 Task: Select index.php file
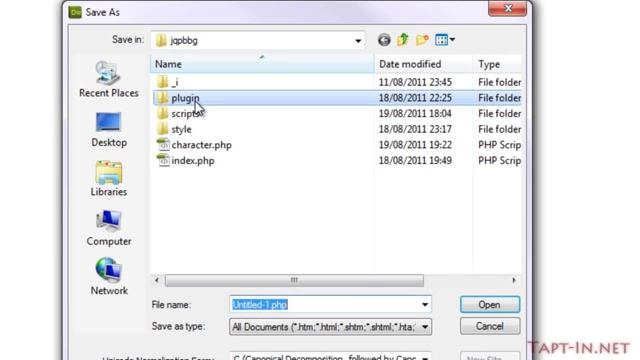[x=337, y=160]
